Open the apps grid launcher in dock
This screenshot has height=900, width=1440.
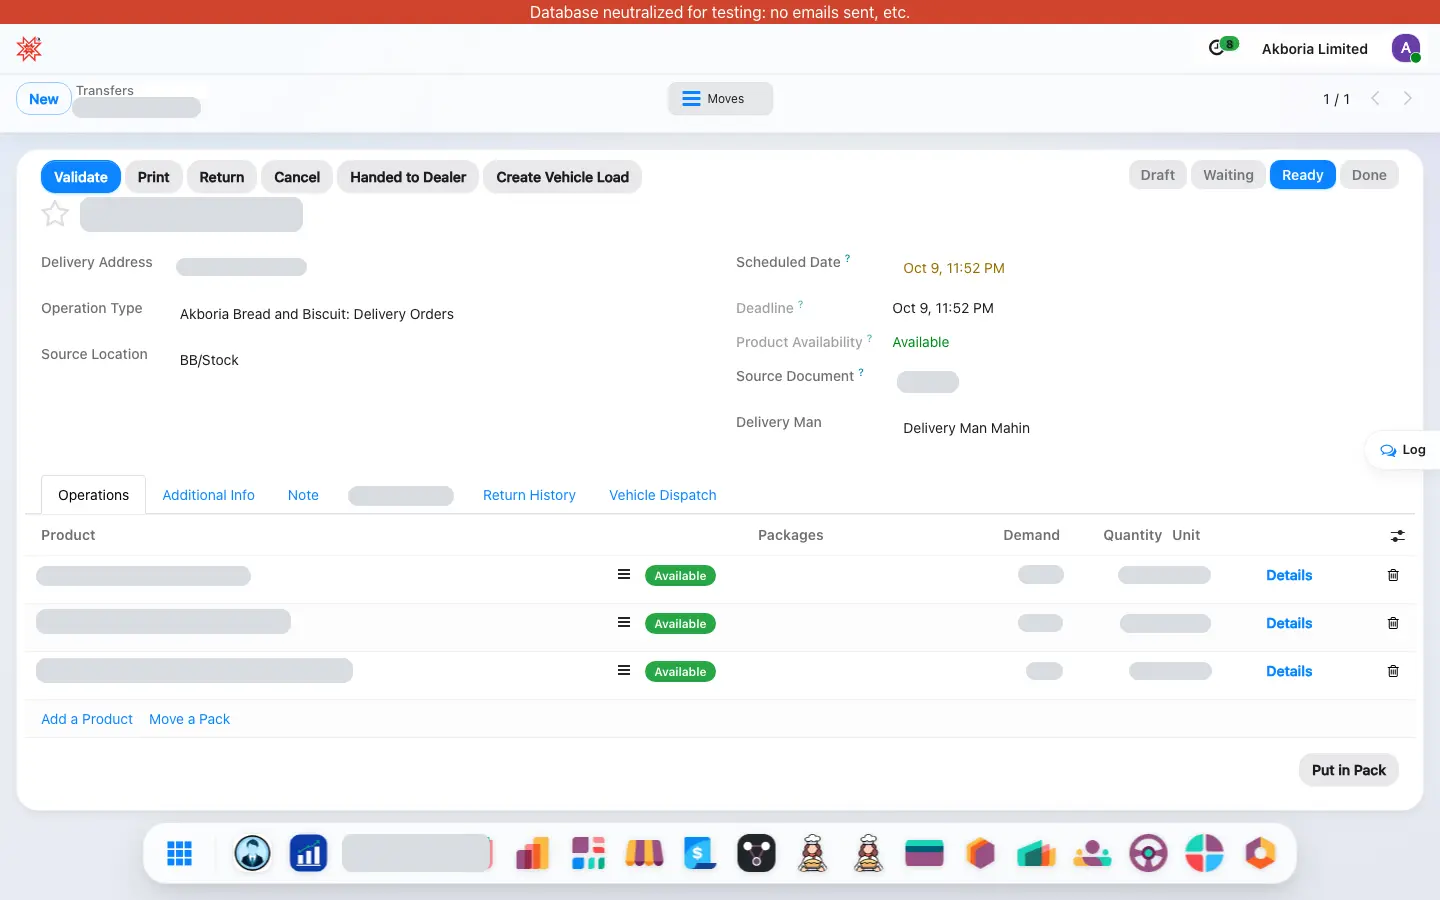point(180,853)
